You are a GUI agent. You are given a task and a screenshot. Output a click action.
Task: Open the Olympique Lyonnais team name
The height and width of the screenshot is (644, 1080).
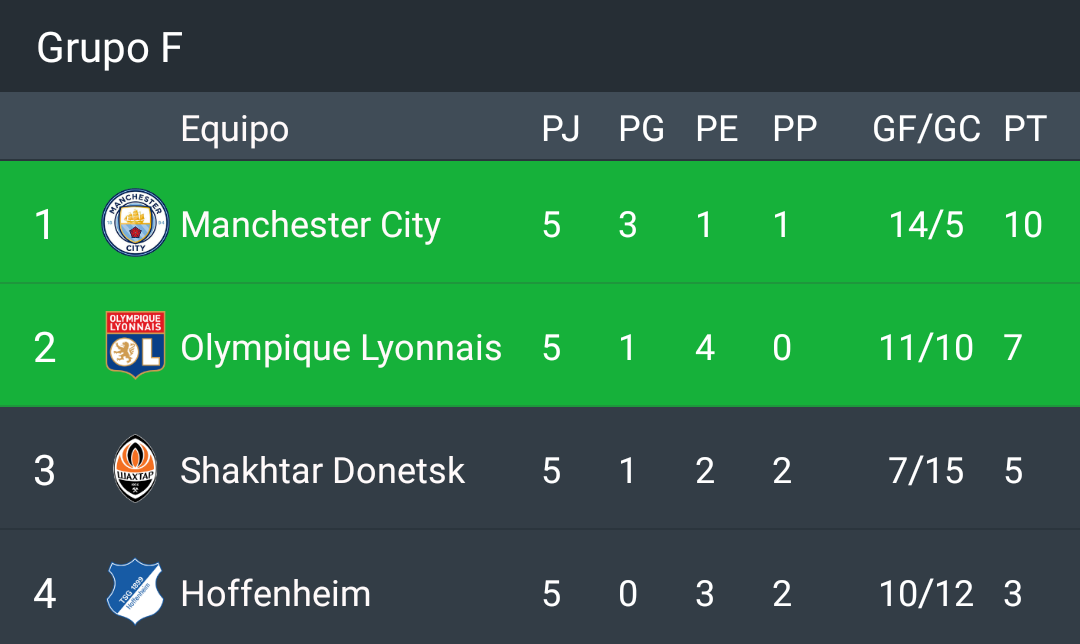(341, 348)
